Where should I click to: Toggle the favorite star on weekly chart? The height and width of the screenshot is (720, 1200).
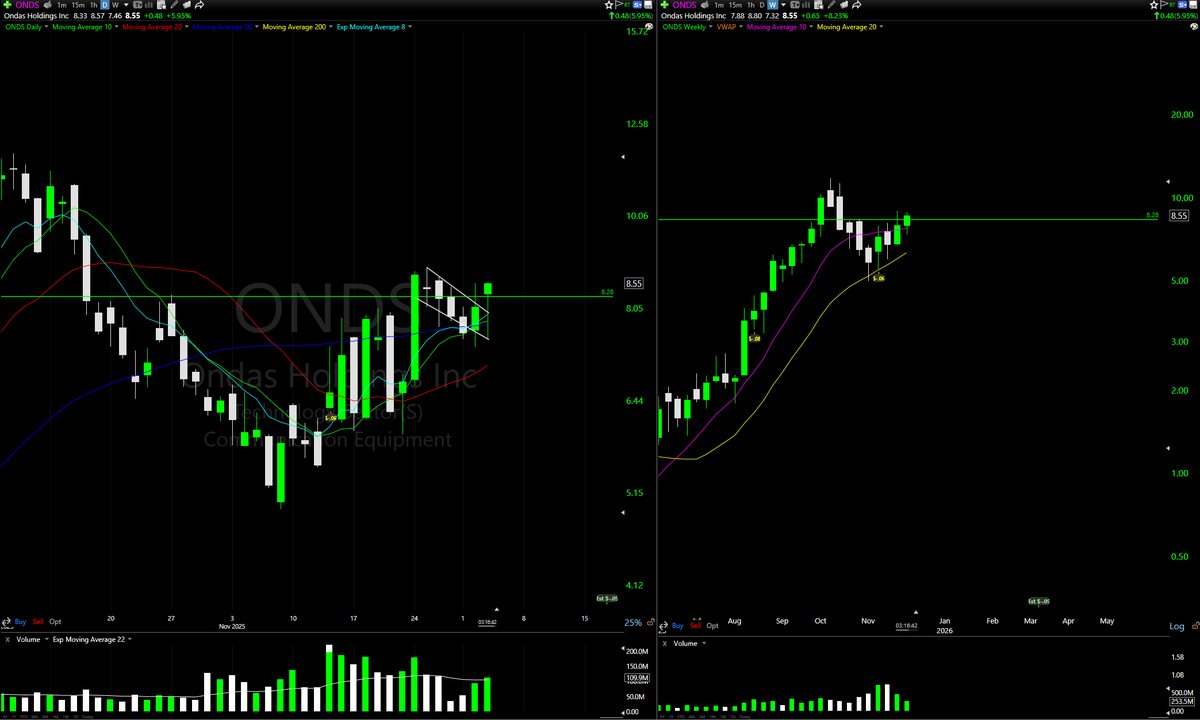click(x=1154, y=5)
